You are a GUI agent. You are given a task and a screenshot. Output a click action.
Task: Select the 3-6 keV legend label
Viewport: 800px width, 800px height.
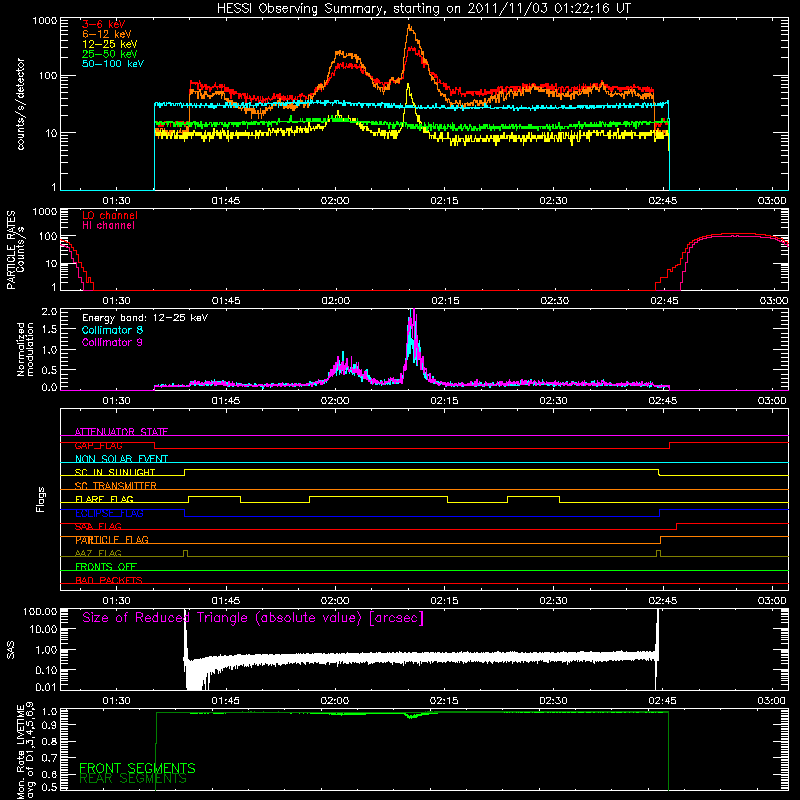[104, 24]
